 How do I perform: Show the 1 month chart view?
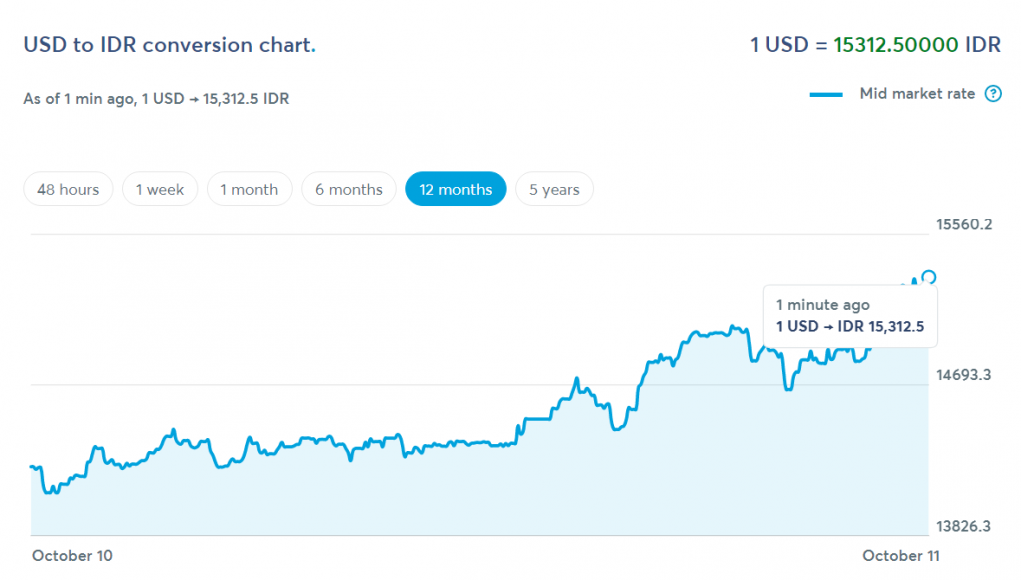pos(249,189)
